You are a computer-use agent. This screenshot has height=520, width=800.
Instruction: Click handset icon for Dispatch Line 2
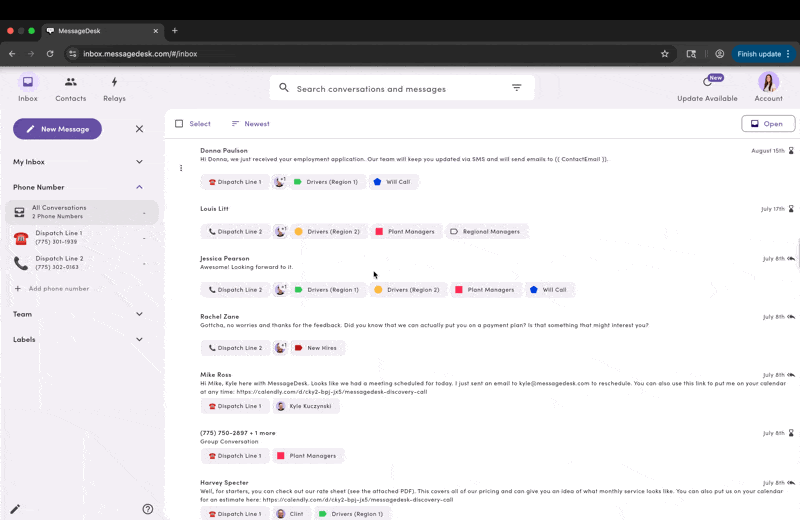coord(21,263)
